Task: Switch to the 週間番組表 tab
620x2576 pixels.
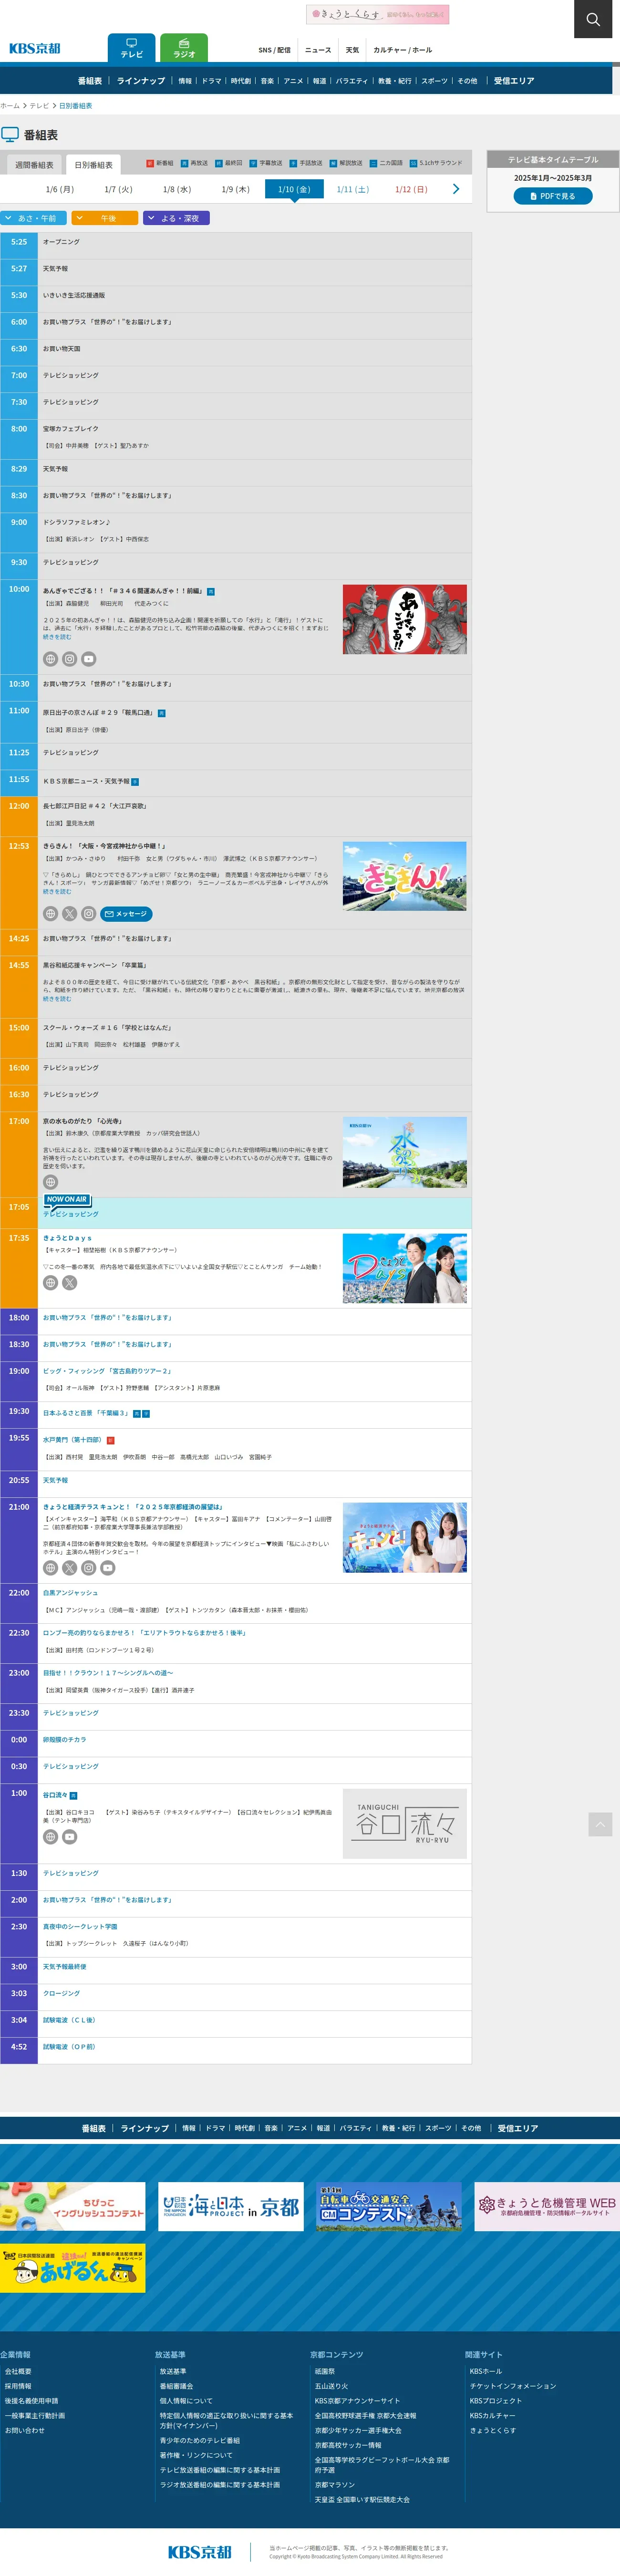Action: pos(34,165)
